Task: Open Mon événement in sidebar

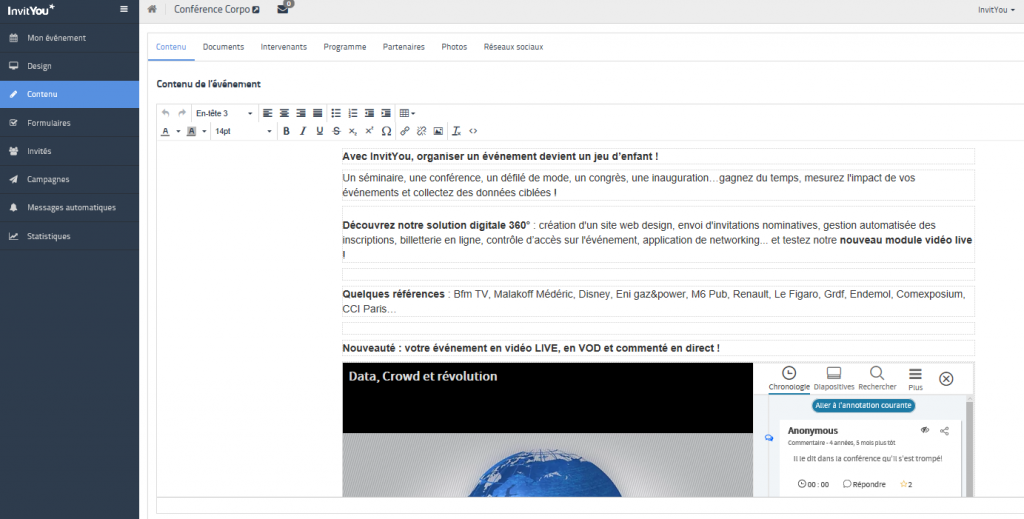Action: click(69, 38)
